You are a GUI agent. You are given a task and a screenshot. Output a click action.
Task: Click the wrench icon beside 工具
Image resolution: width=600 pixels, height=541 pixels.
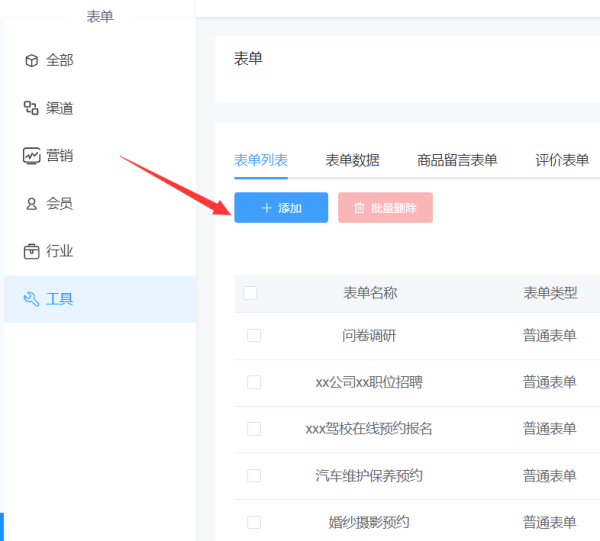point(31,299)
